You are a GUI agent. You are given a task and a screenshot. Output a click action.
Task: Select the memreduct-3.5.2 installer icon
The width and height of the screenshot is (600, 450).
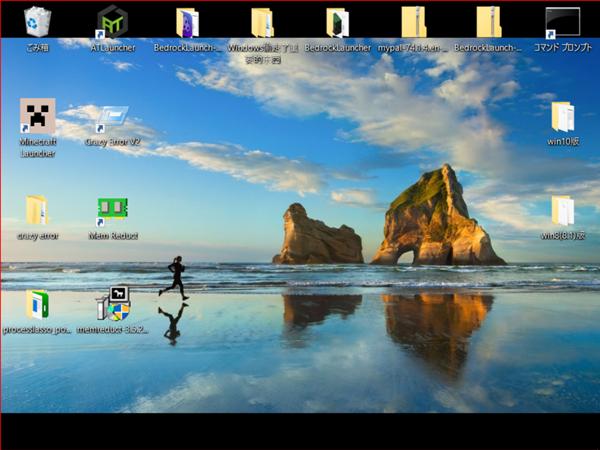pyautogui.click(x=112, y=304)
